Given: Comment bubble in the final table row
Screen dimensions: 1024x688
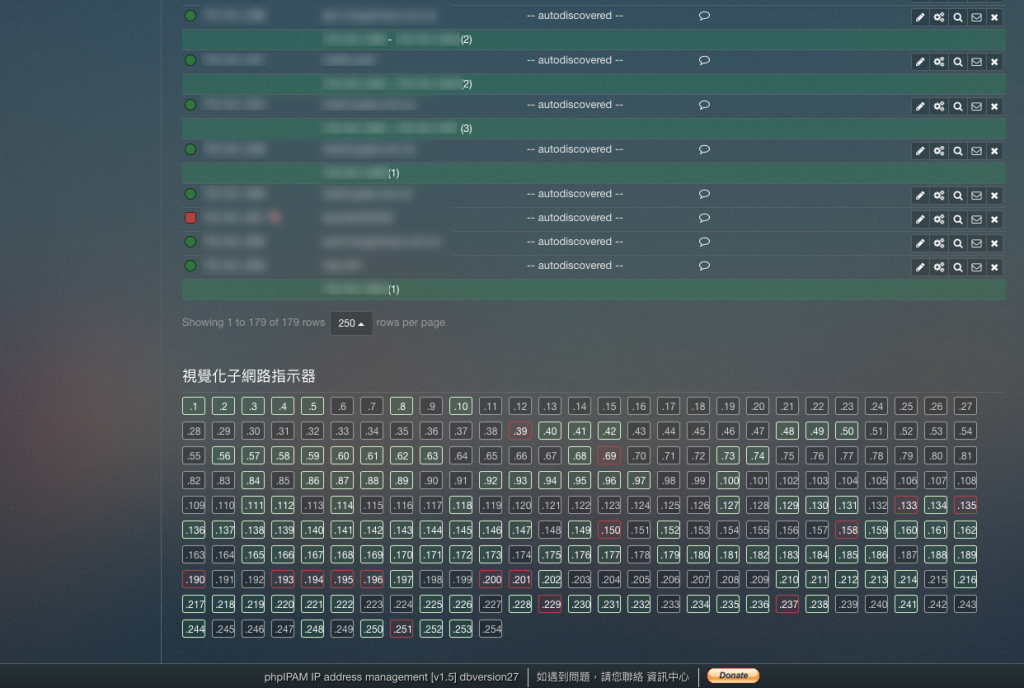Looking at the screenshot, I should click(704, 266).
